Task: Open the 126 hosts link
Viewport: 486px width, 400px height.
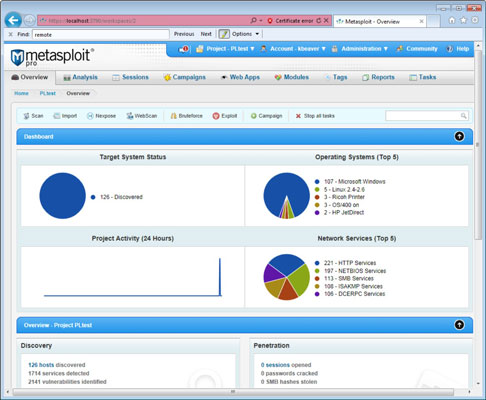Action: (41, 365)
